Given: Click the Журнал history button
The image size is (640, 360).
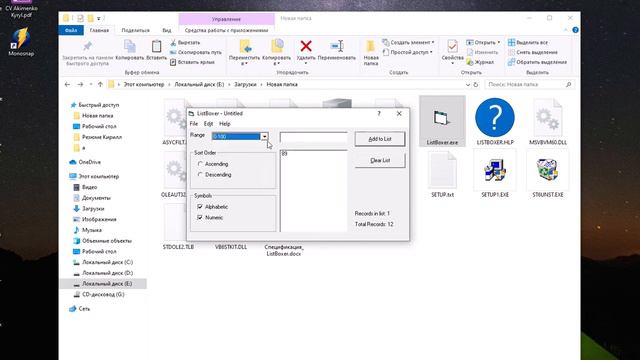Looking at the screenshot, I should point(480,62).
